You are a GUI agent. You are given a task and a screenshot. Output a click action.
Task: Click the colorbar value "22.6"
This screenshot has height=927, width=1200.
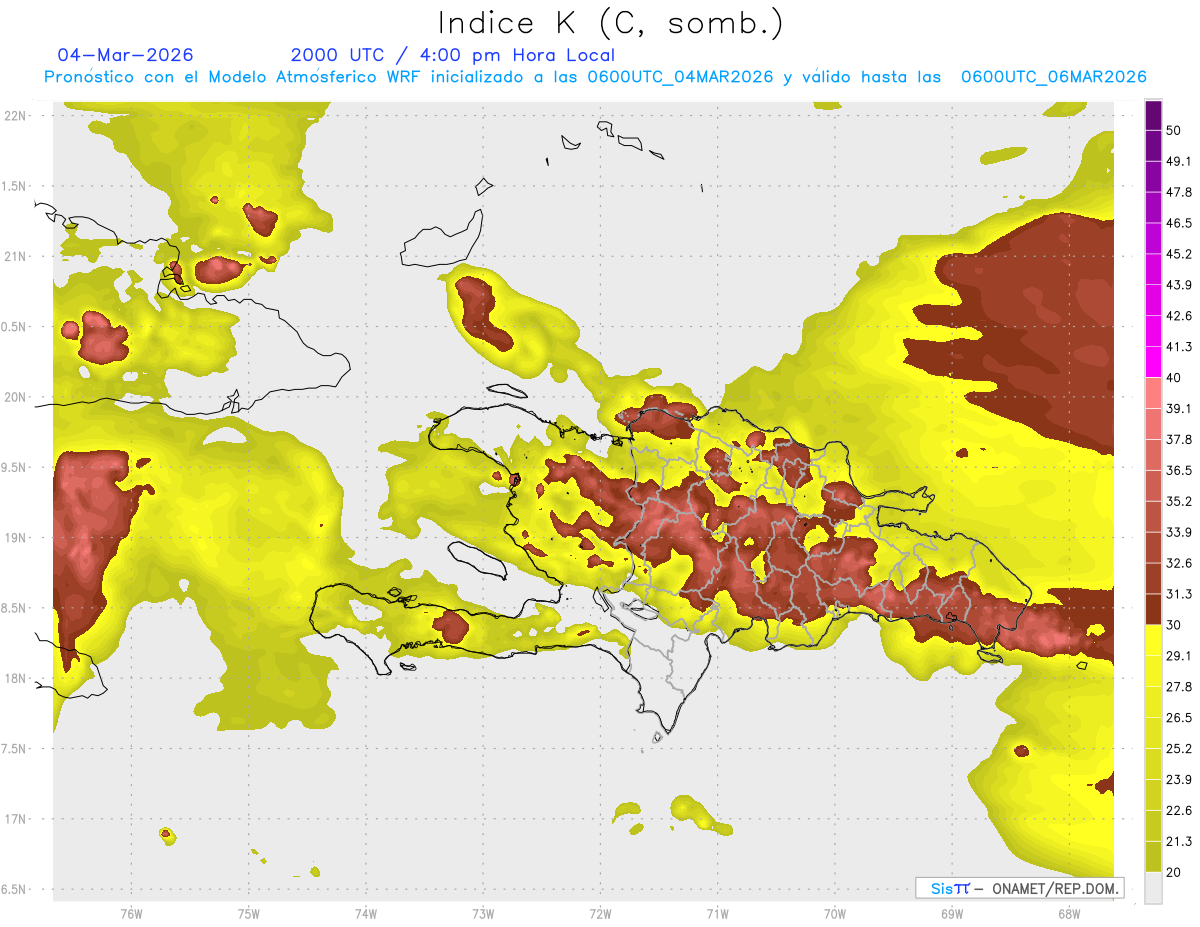(1179, 811)
